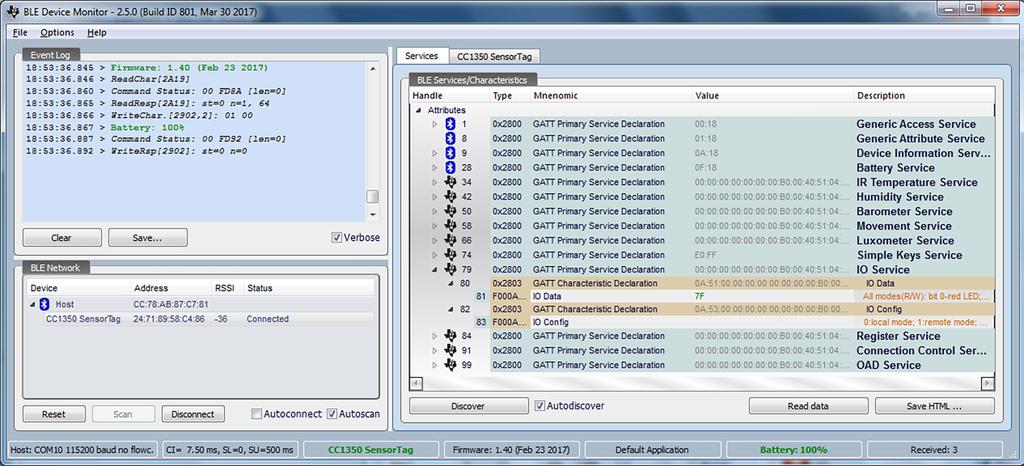
Task: Open the File menu
Action: [20, 33]
